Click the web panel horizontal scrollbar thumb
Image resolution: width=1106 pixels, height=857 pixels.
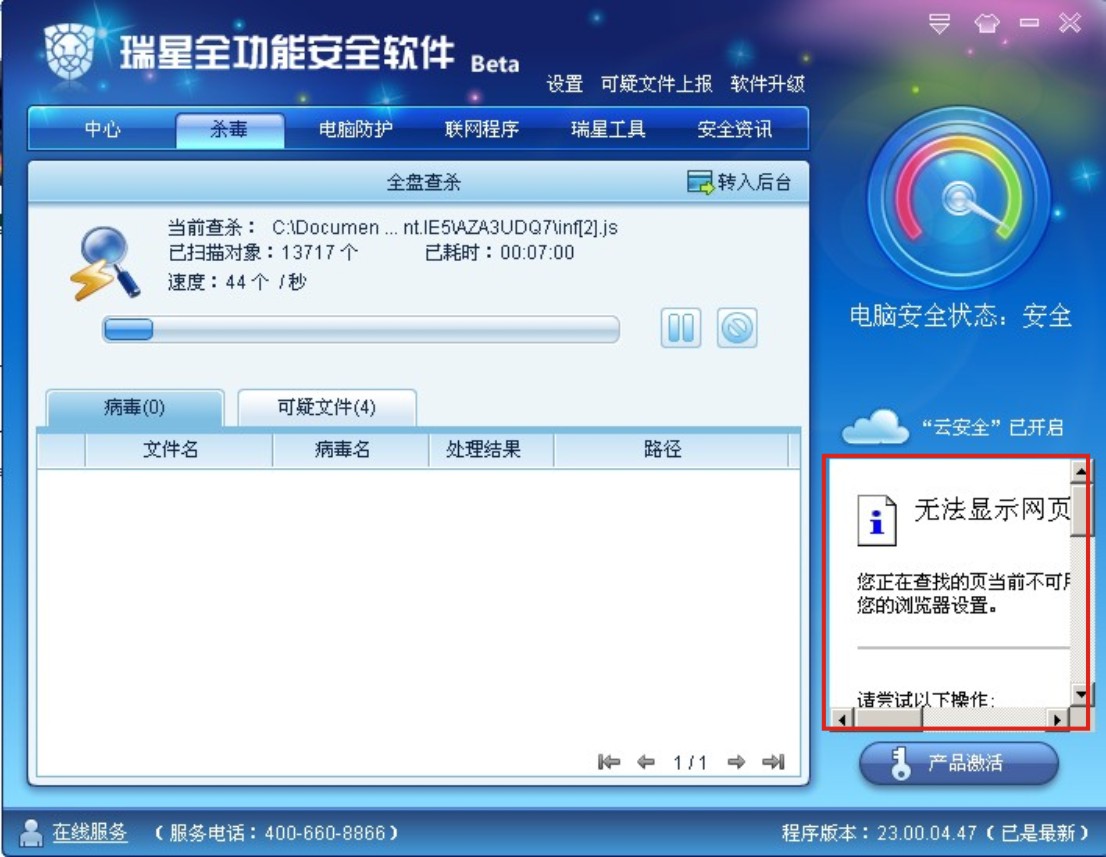point(889,719)
